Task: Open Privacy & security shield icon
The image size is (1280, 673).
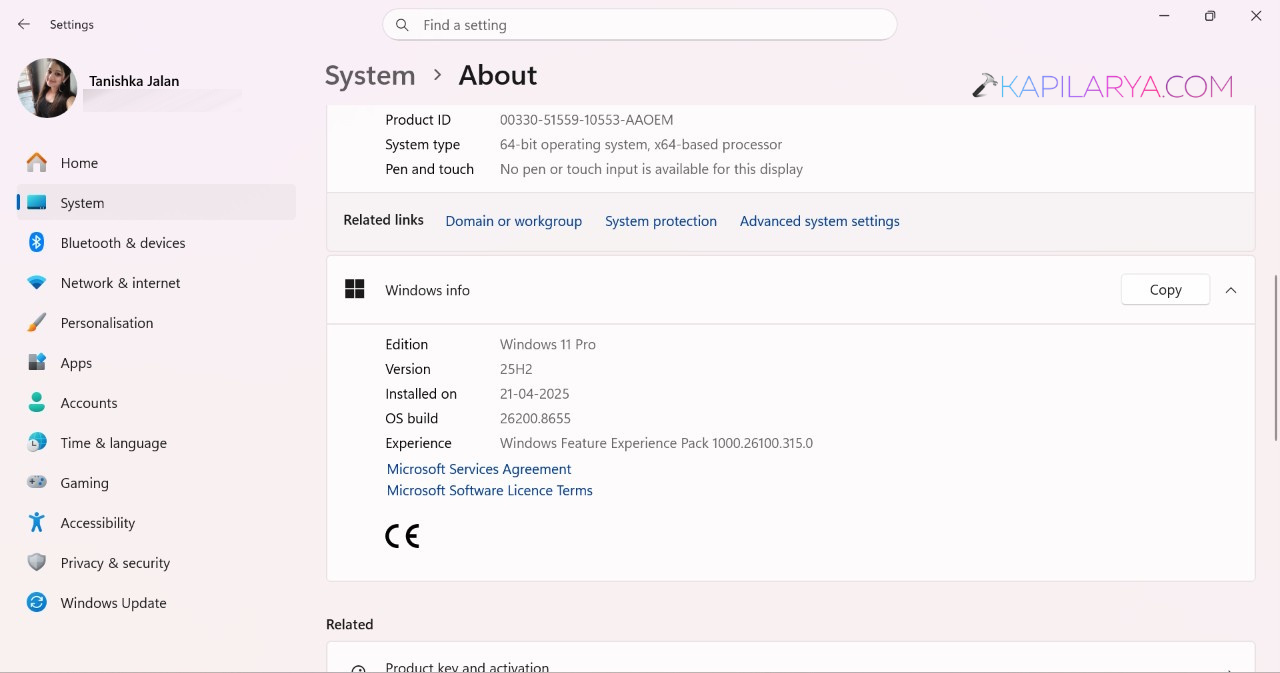Action: click(37, 563)
